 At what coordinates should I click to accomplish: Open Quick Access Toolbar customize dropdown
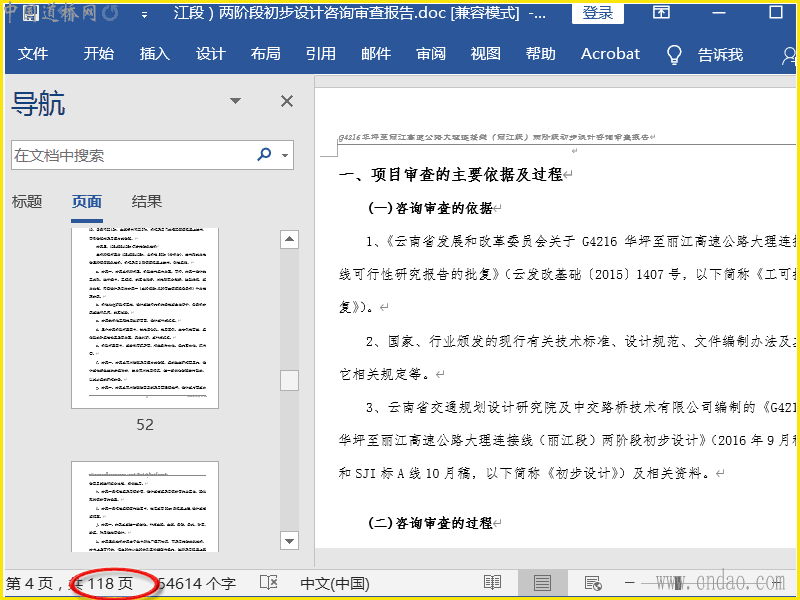(144, 15)
